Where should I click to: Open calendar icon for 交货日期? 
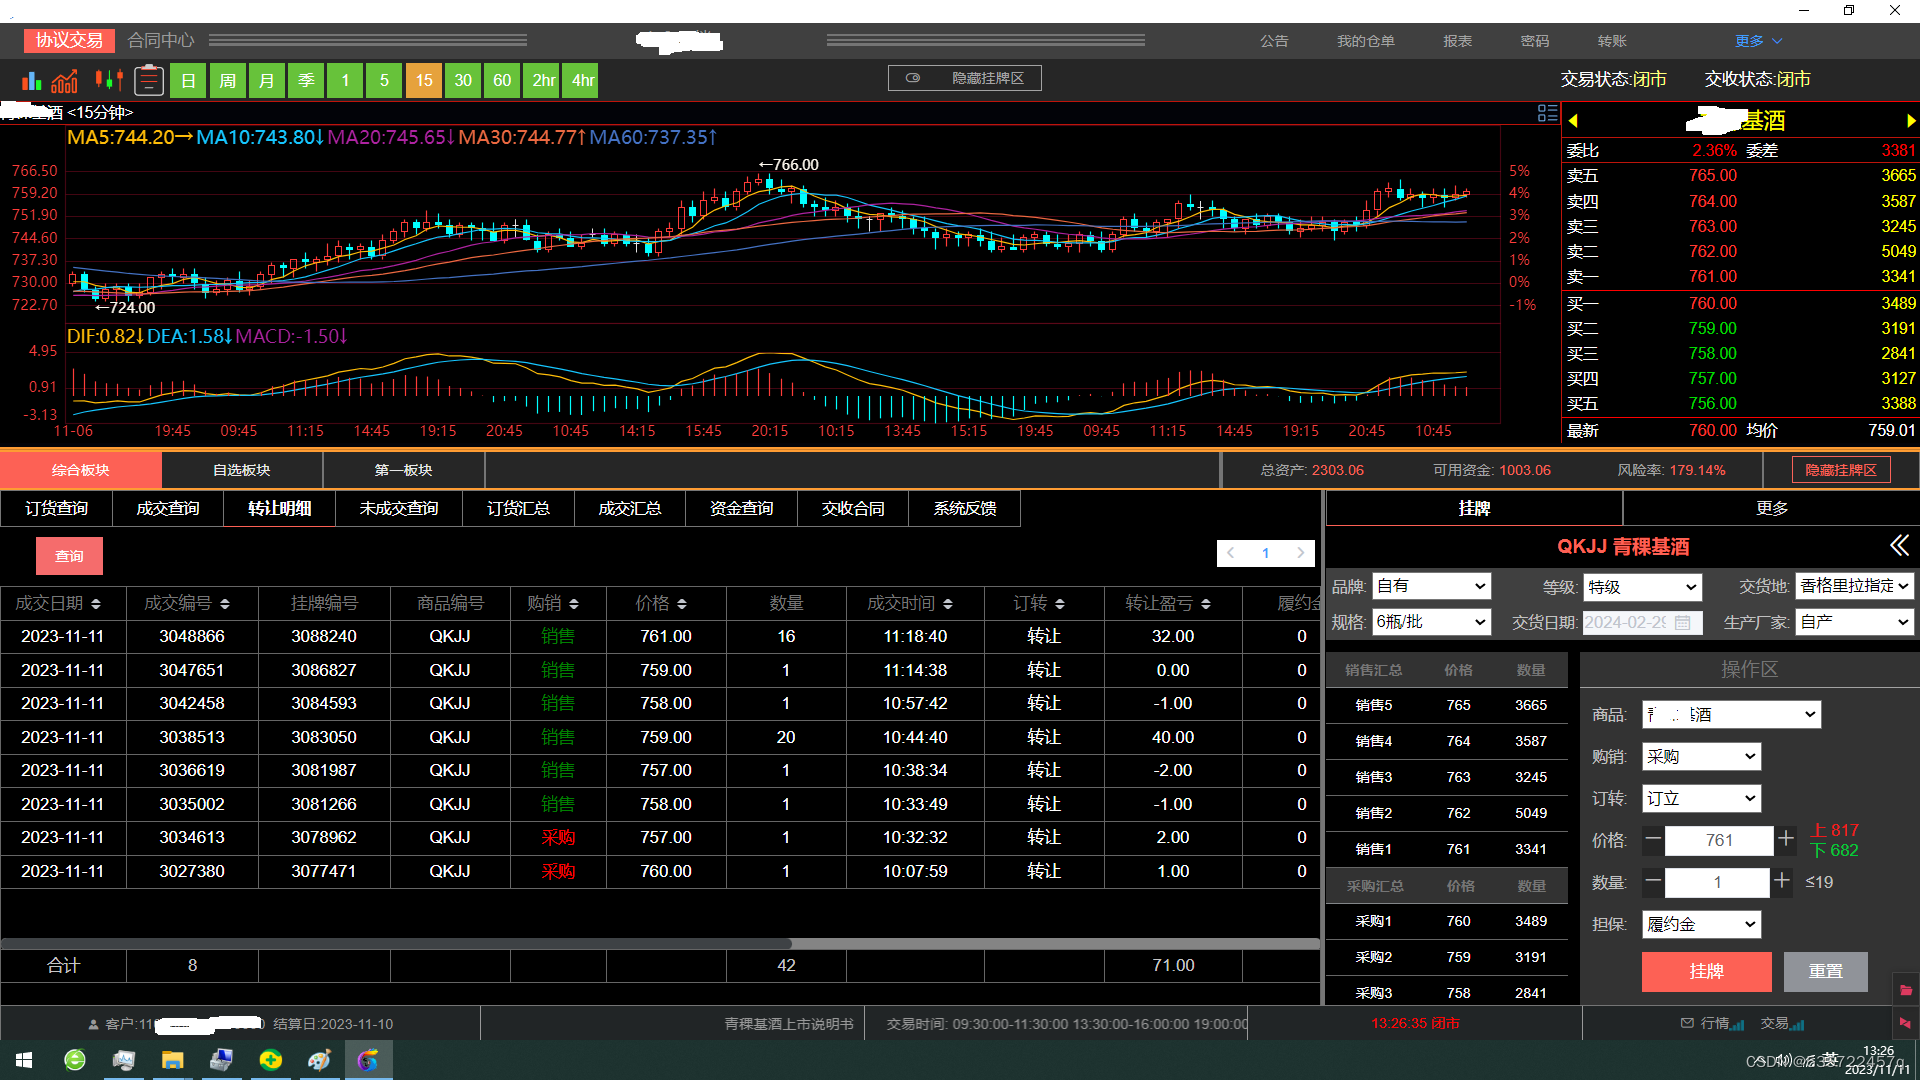[1683, 622]
